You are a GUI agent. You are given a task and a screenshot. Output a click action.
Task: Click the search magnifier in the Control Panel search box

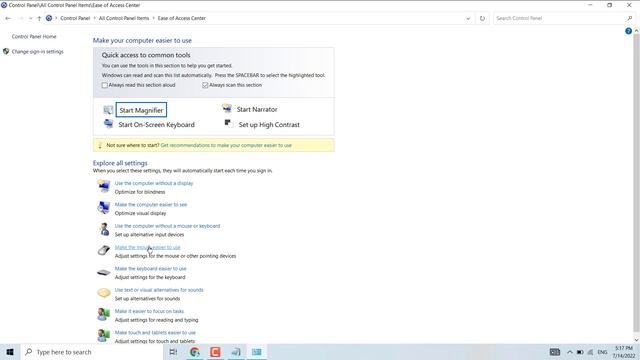[x=629, y=18]
